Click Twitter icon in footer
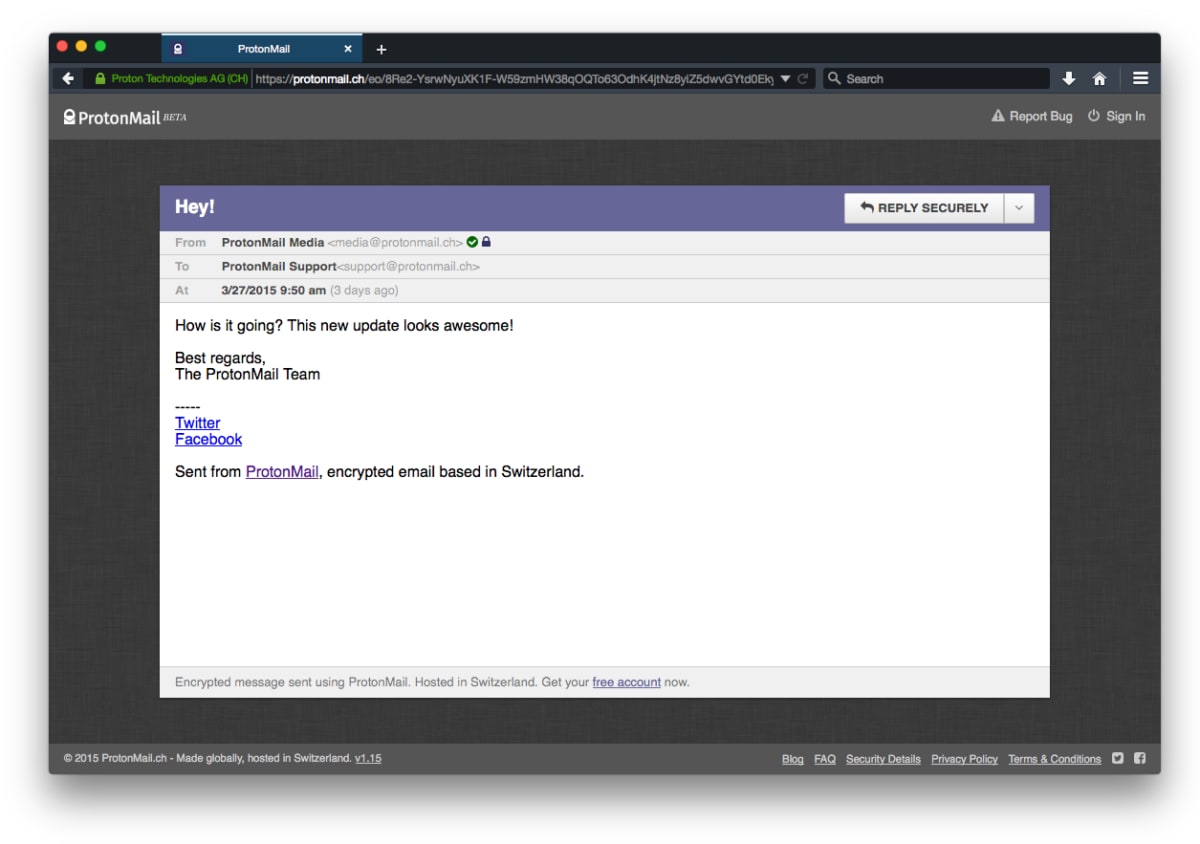 pos(1118,758)
